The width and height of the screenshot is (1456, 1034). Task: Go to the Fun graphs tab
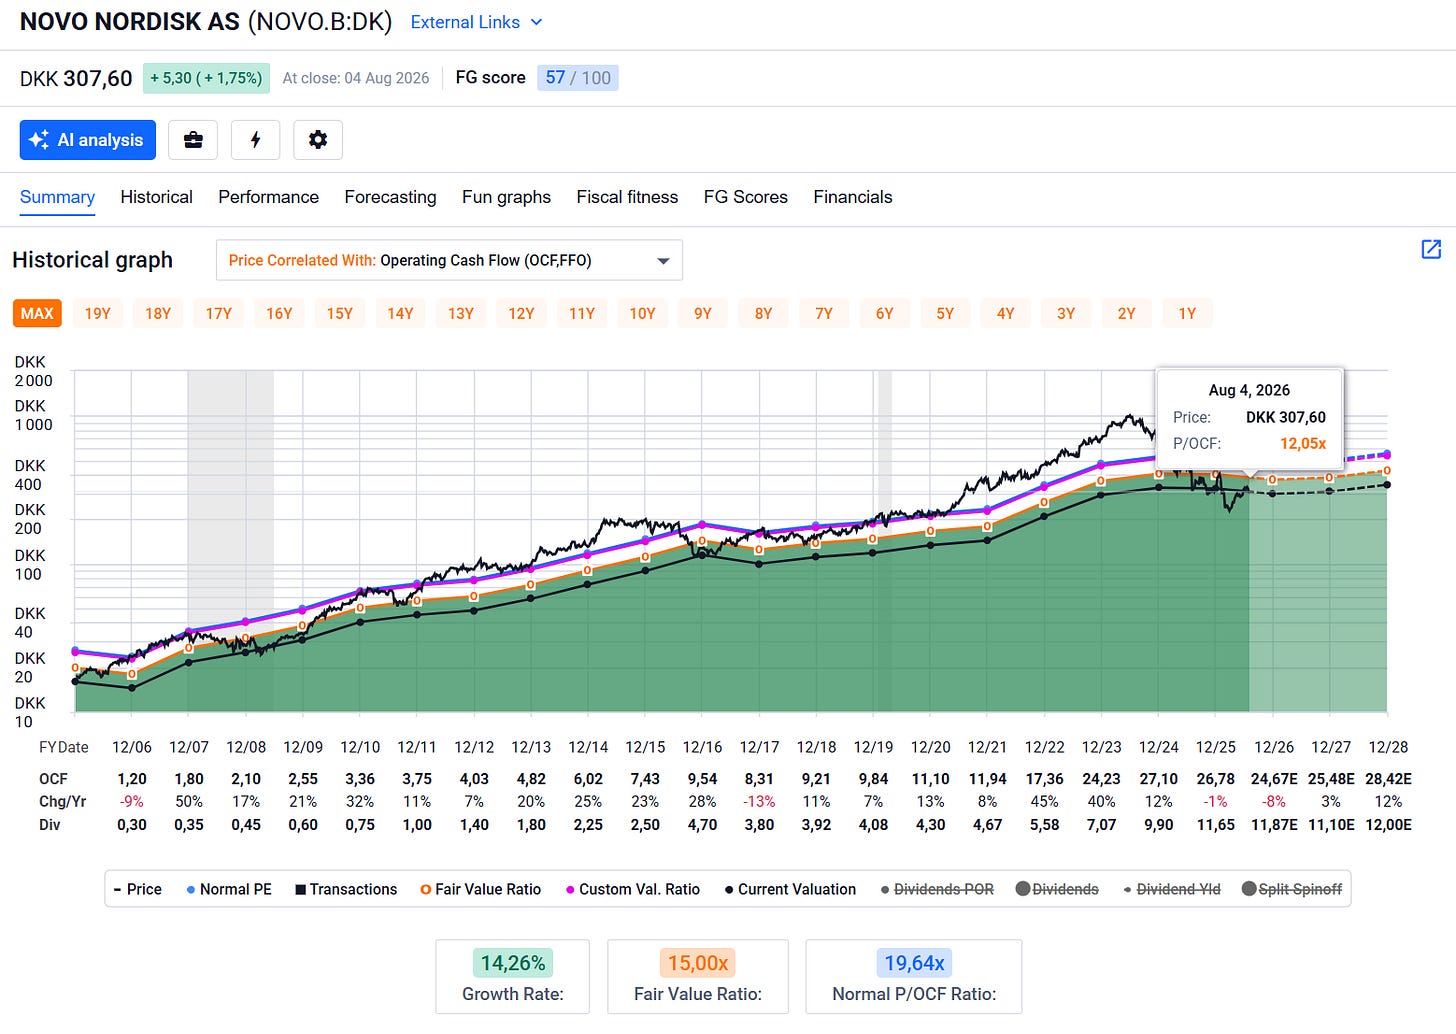click(506, 197)
